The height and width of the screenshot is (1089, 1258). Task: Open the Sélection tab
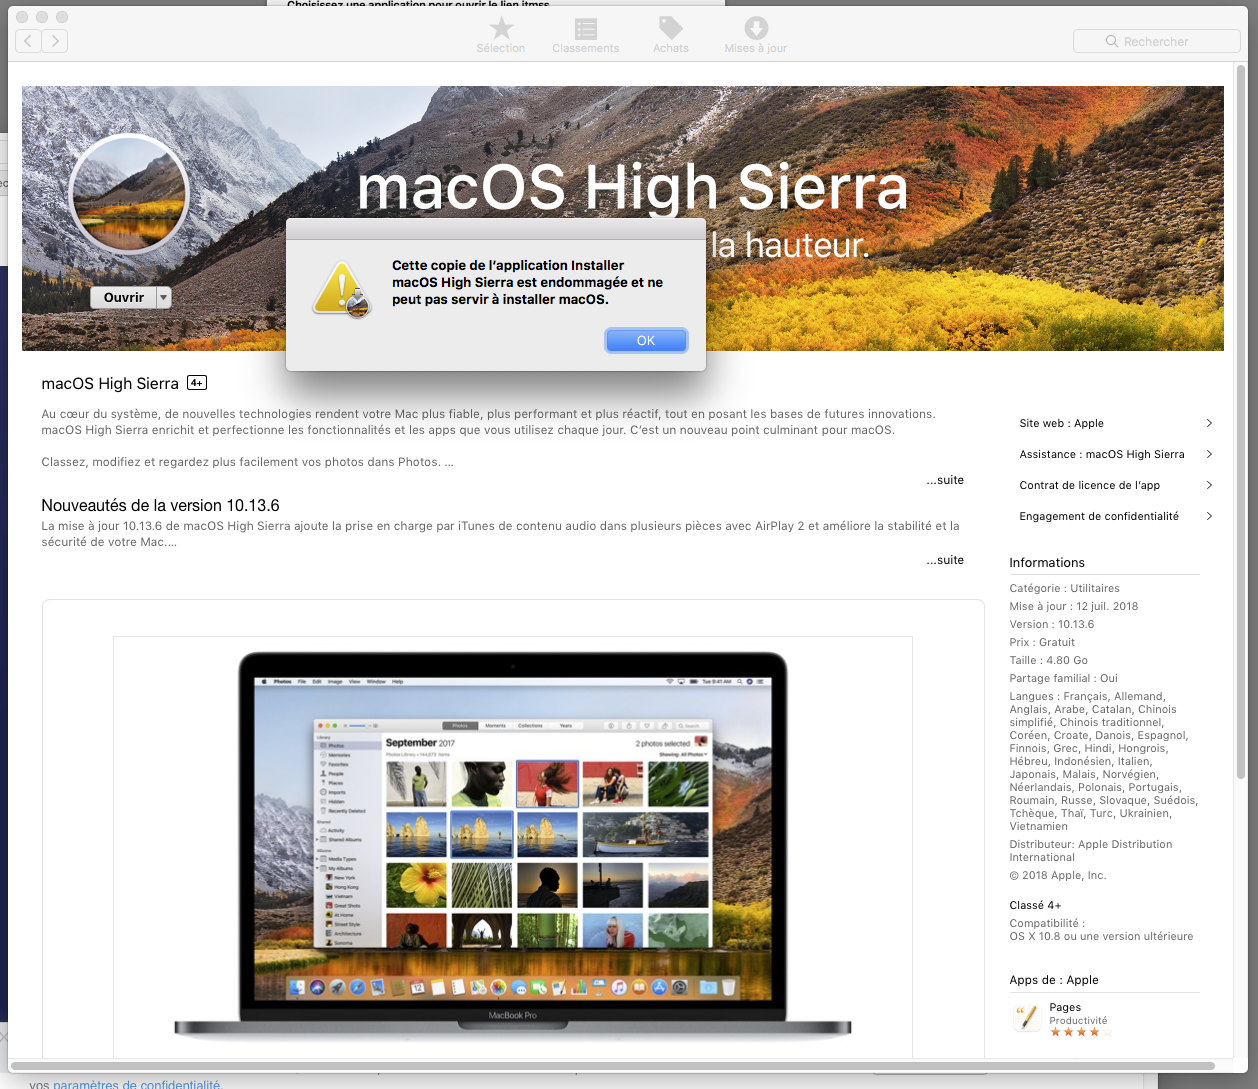point(501,35)
